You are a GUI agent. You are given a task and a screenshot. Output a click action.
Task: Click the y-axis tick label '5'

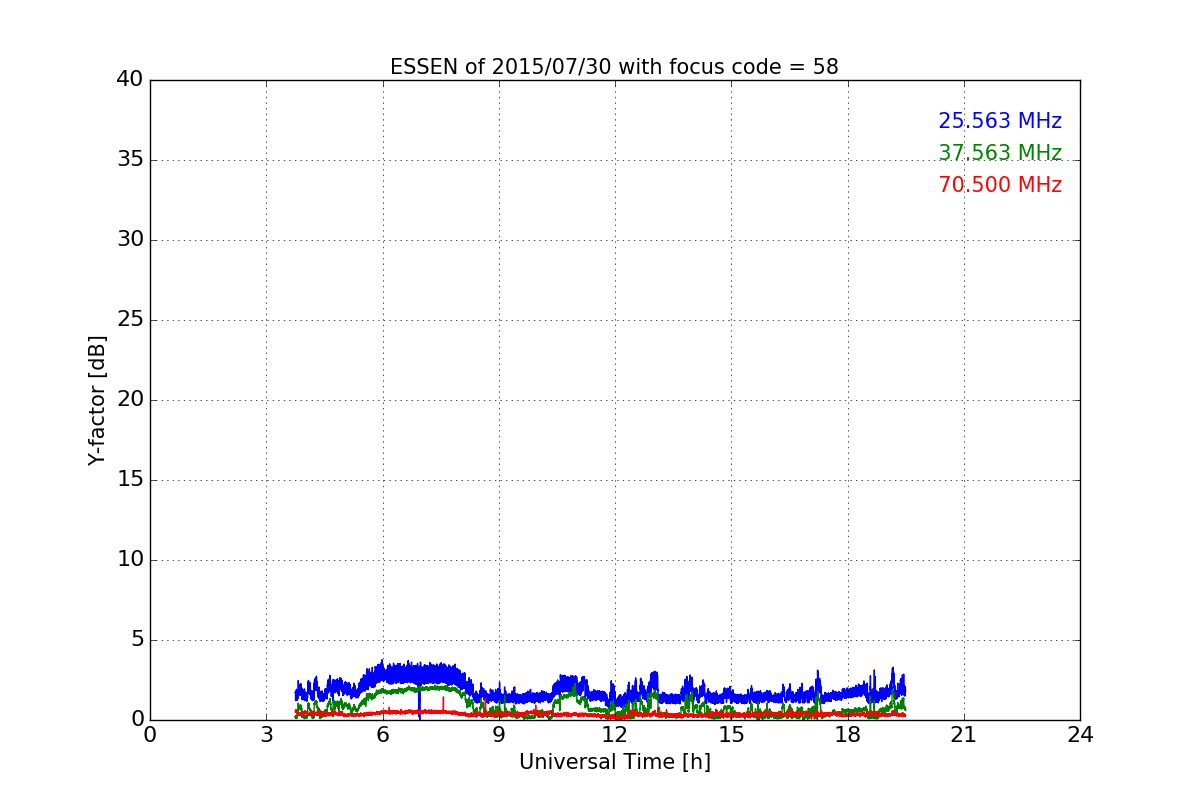[136, 640]
